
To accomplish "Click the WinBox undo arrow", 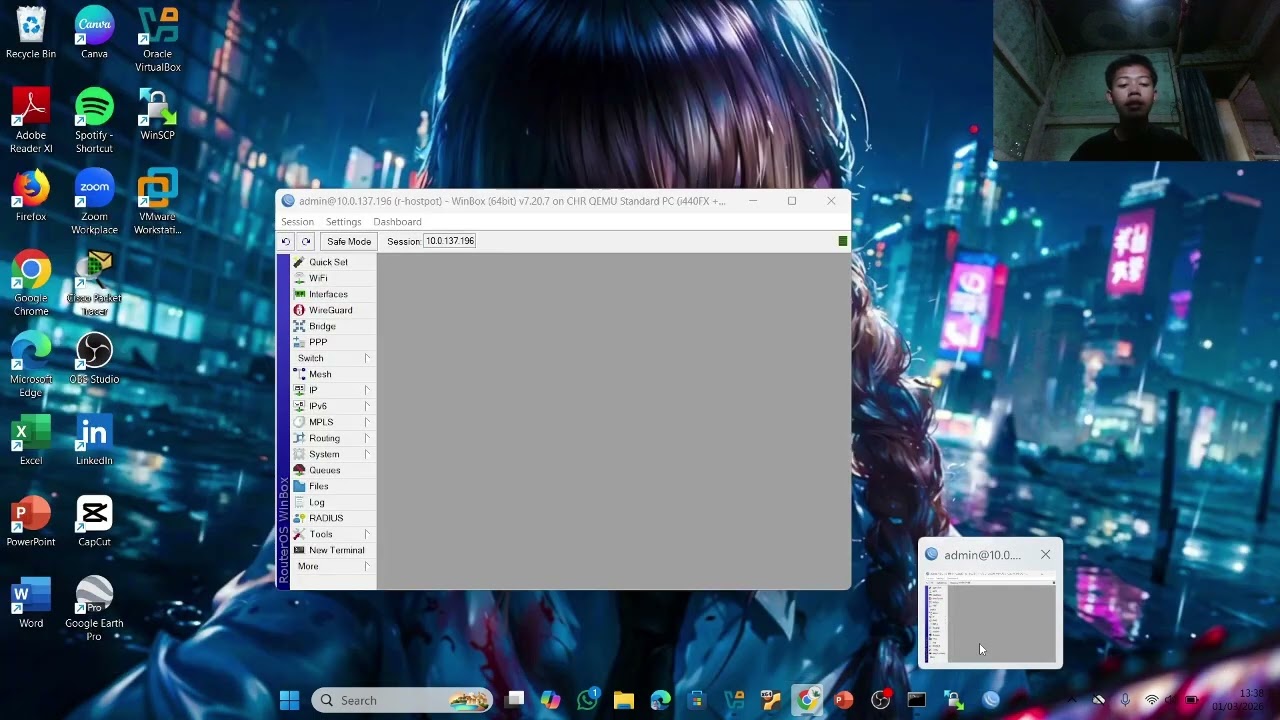I will tap(286, 241).
